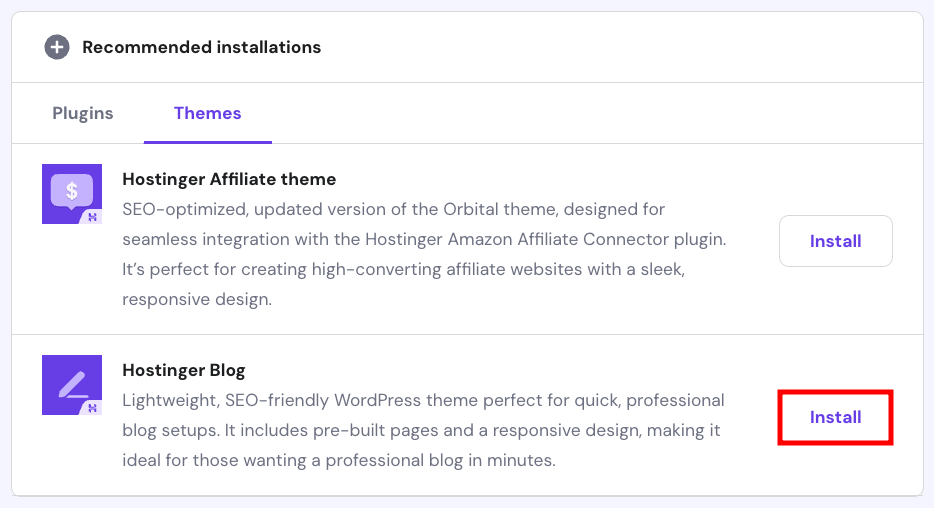Image resolution: width=934 pixels, height=508 pixels.
Task: Install the Hostinger Blog theme
Action: [x=835, y=417]
